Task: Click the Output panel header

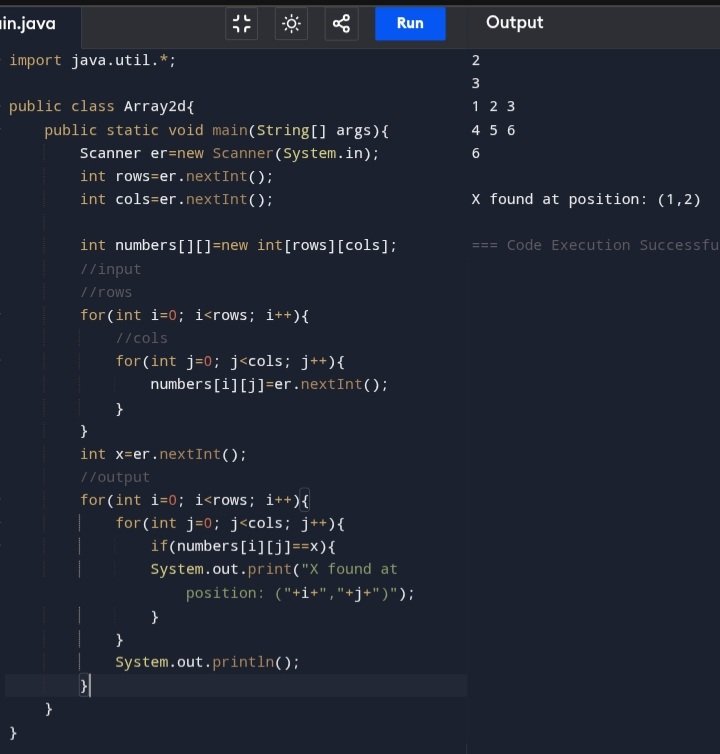Action: pyautogui.click(x=514, y=23)
